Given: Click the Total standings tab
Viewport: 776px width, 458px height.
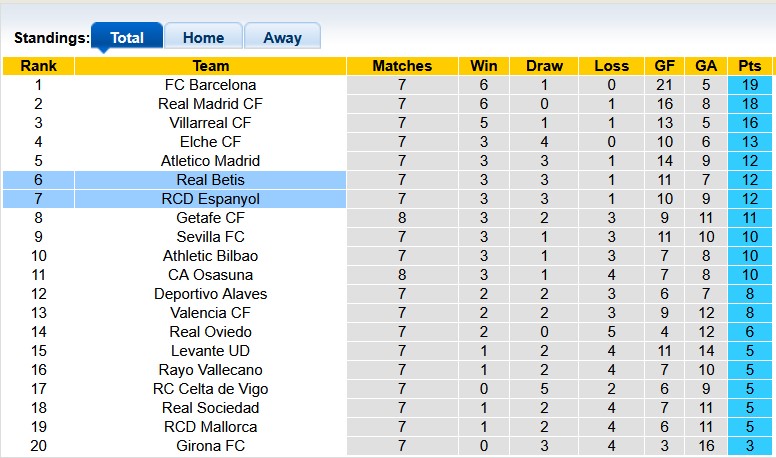Looking at the screenshot, I should (127, 38).
